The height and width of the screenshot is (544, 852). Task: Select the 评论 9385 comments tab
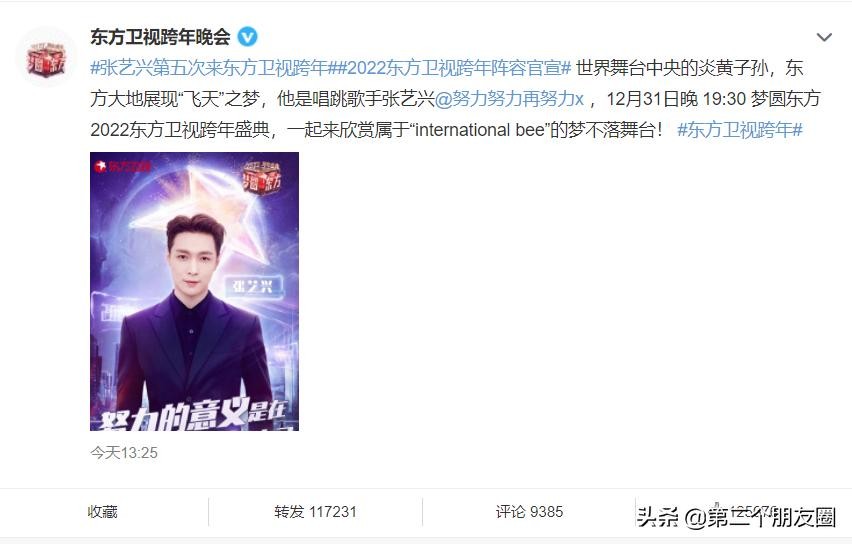pyautogui.click(x=529, y=512)
